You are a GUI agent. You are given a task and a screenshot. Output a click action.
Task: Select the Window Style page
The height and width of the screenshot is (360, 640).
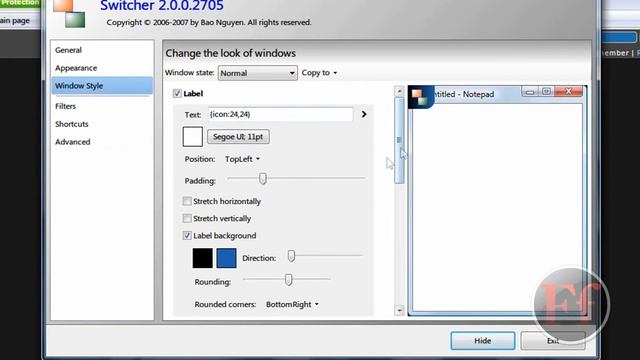pos(102,86)
